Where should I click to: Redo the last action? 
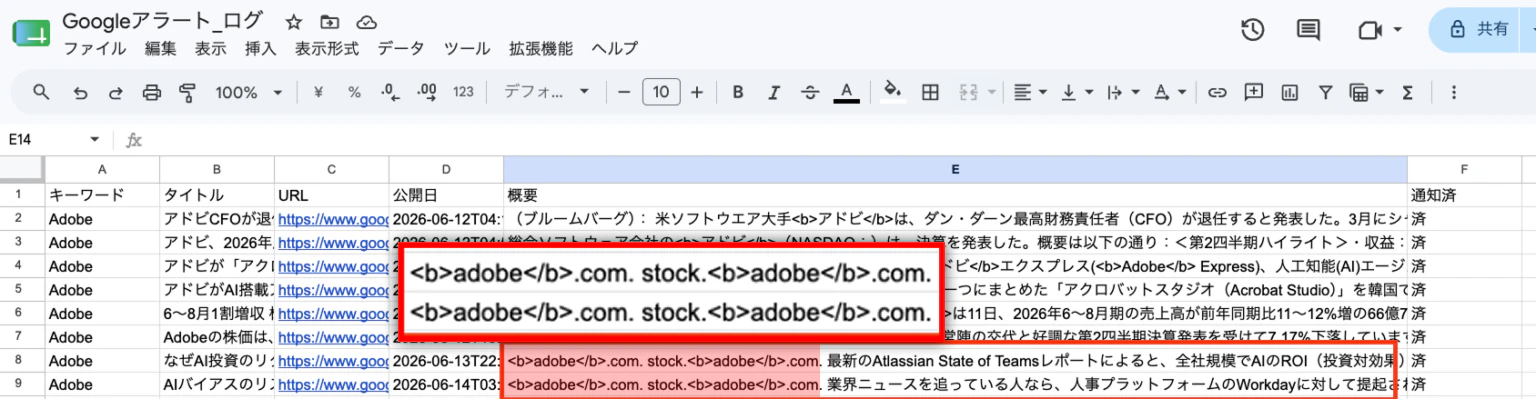tap(116, 92)
